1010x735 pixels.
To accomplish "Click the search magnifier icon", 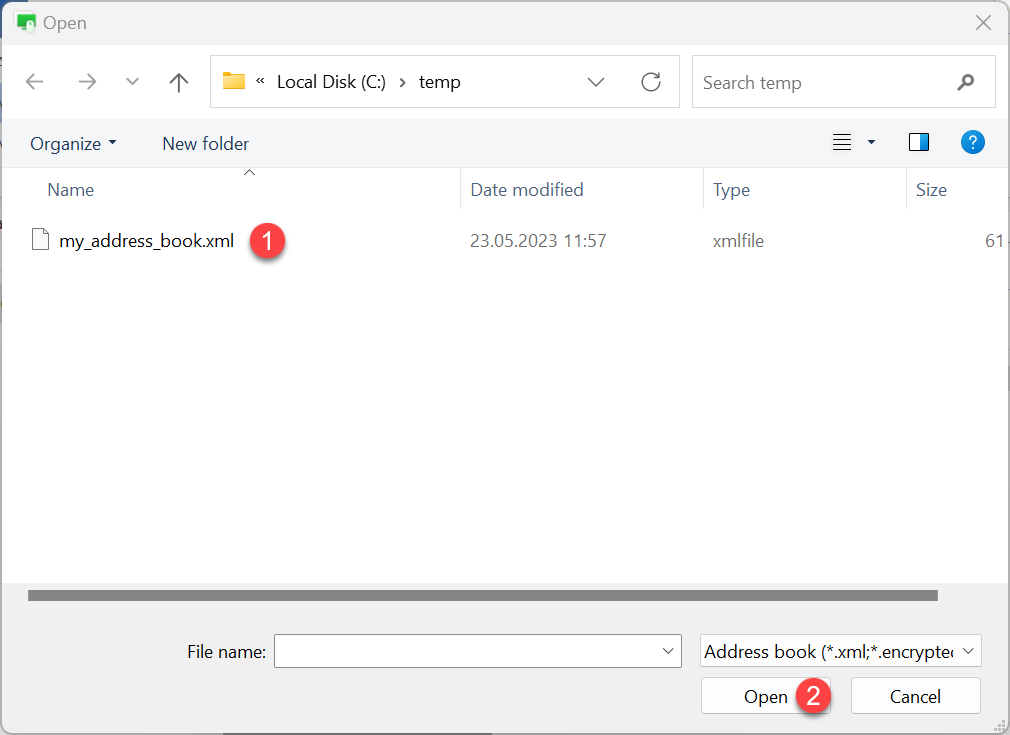I will 965,82.
